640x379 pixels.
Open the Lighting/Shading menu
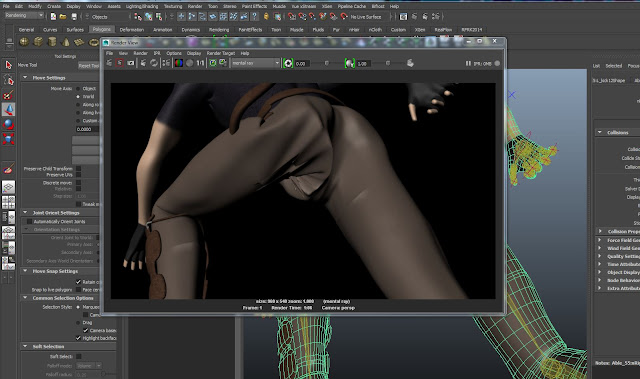point(141,6)
